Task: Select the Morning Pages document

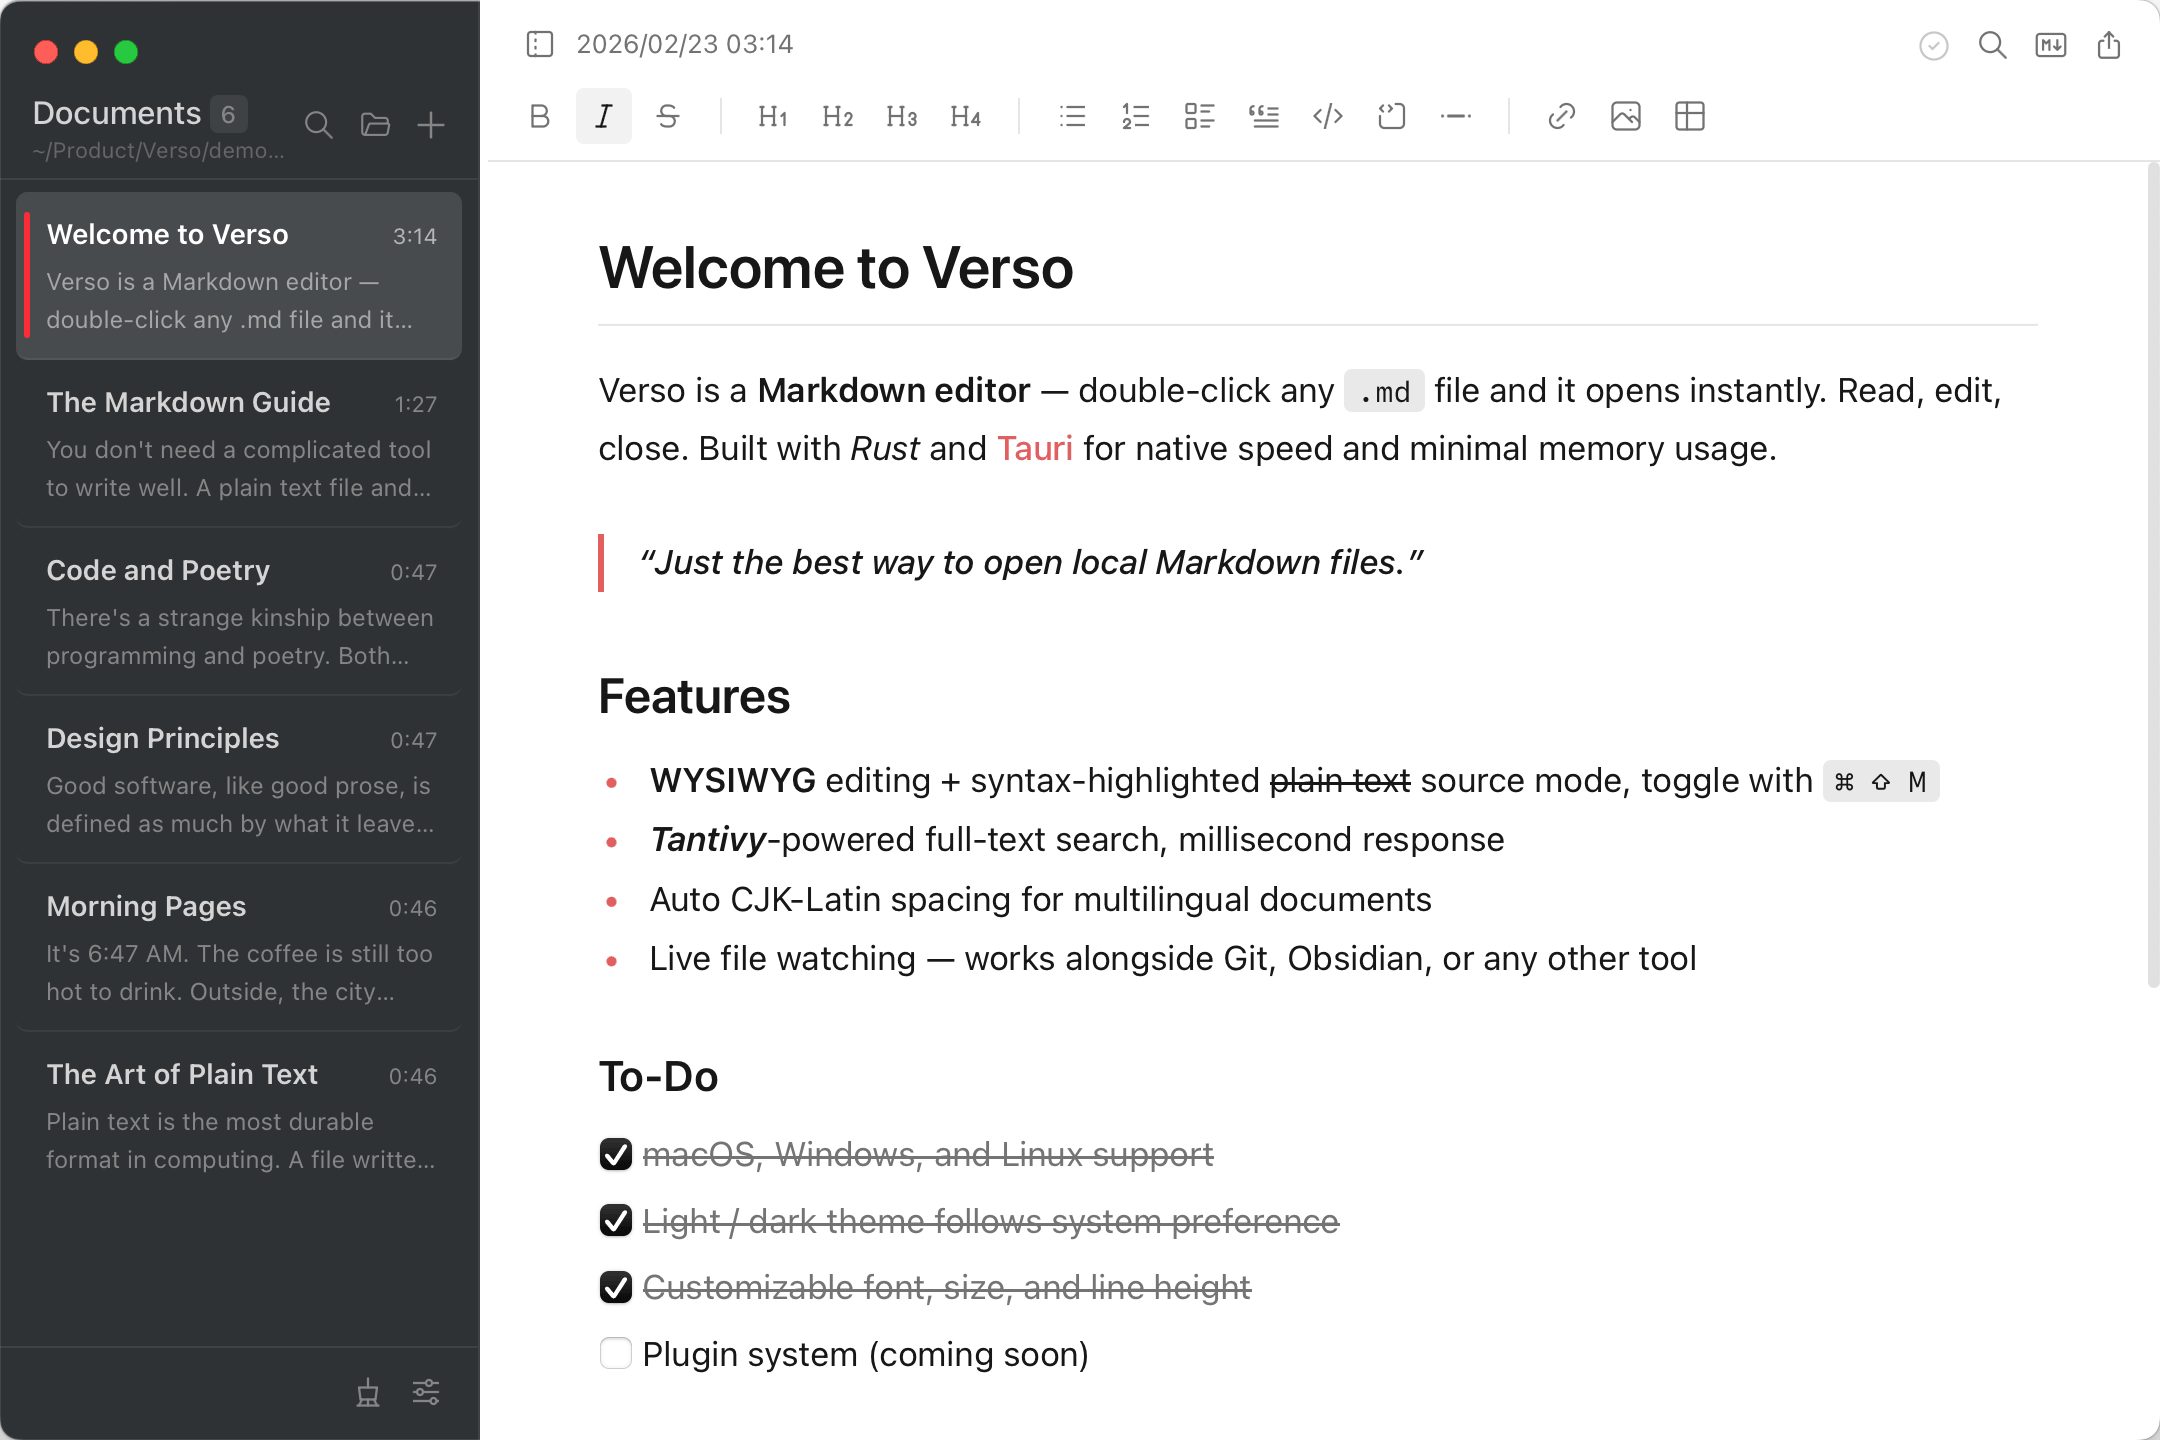Action: 240,945
